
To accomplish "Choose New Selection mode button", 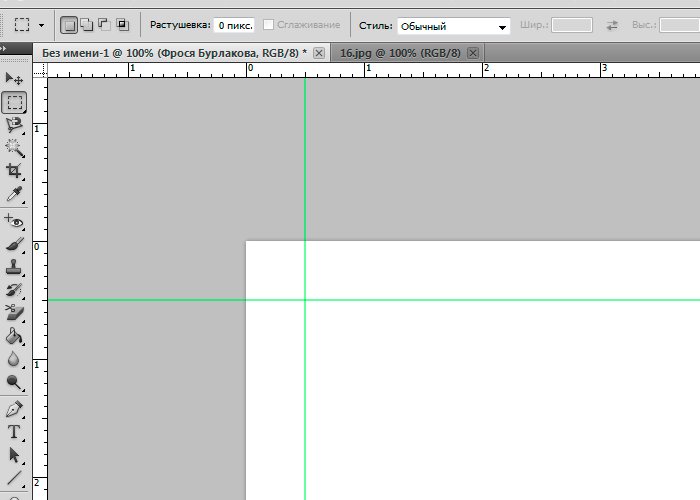I will (68, 24).
